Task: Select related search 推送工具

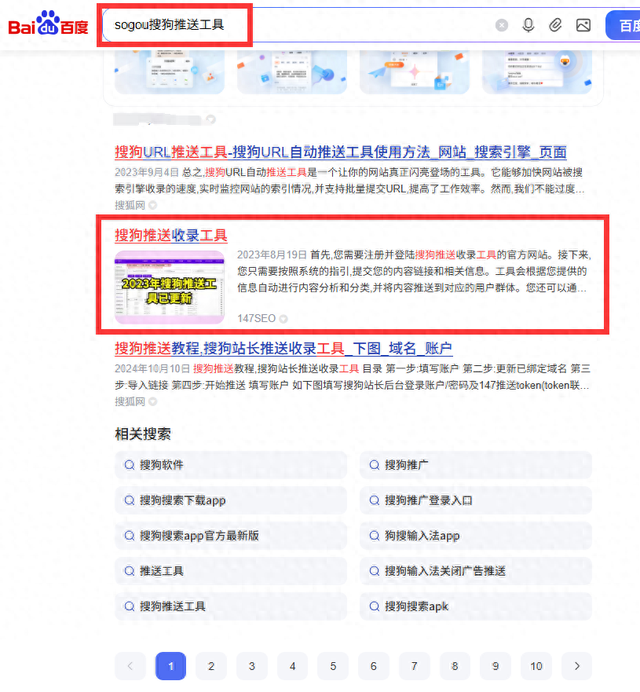Action: (x=231, y=571)
